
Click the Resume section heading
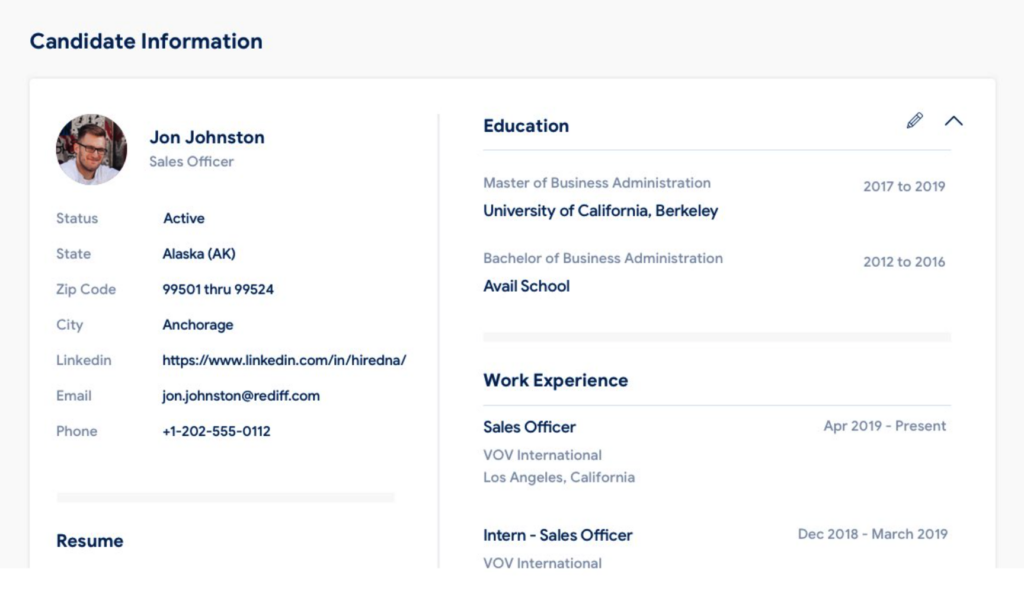click(89, 541)
